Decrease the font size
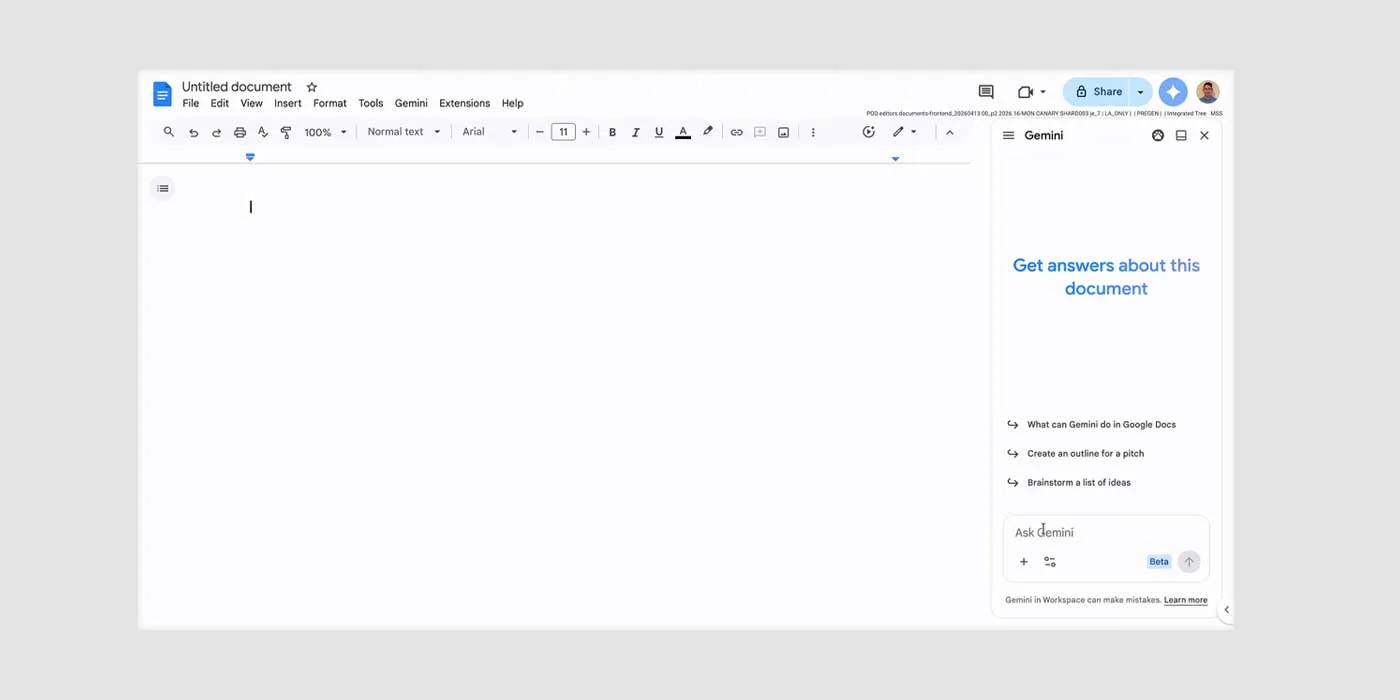The width and height of the screenshot is (1400, 700). pos(540,132)
